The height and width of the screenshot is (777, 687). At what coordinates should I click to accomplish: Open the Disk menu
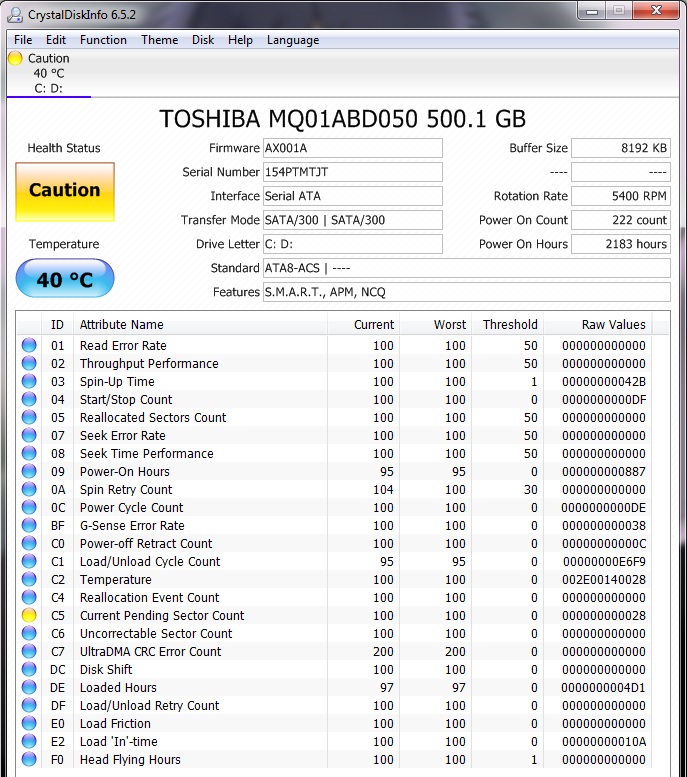point(203,40)
